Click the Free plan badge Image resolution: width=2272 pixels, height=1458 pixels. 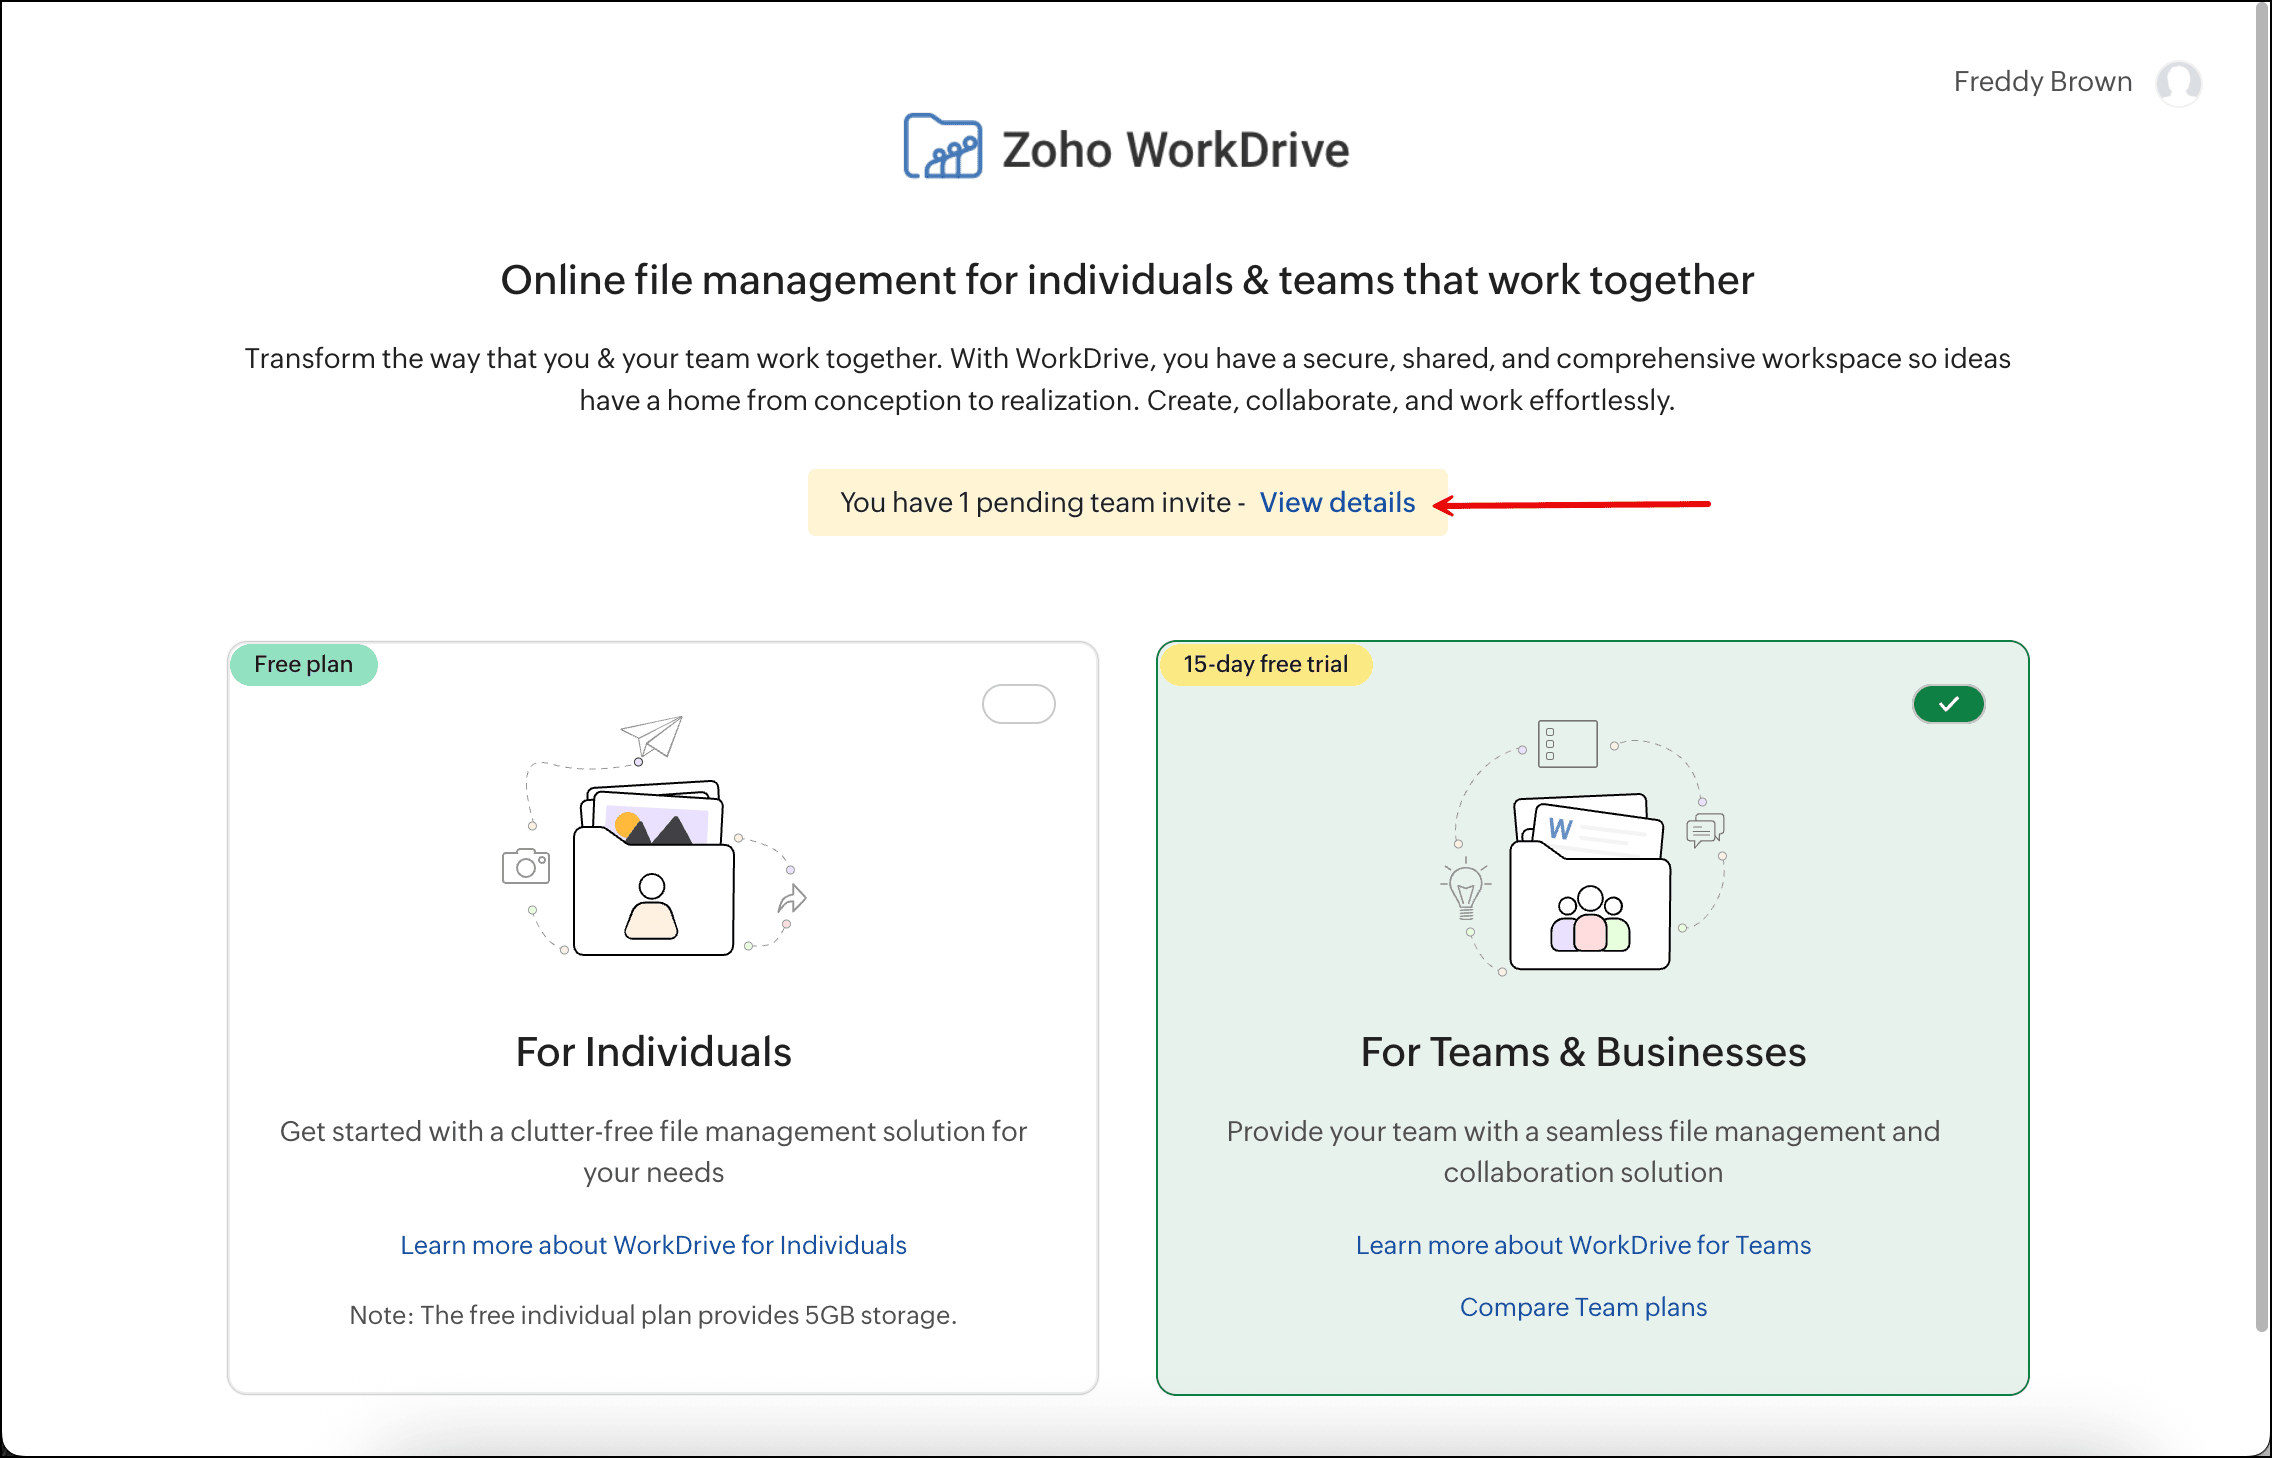click(x=303, y=665)
